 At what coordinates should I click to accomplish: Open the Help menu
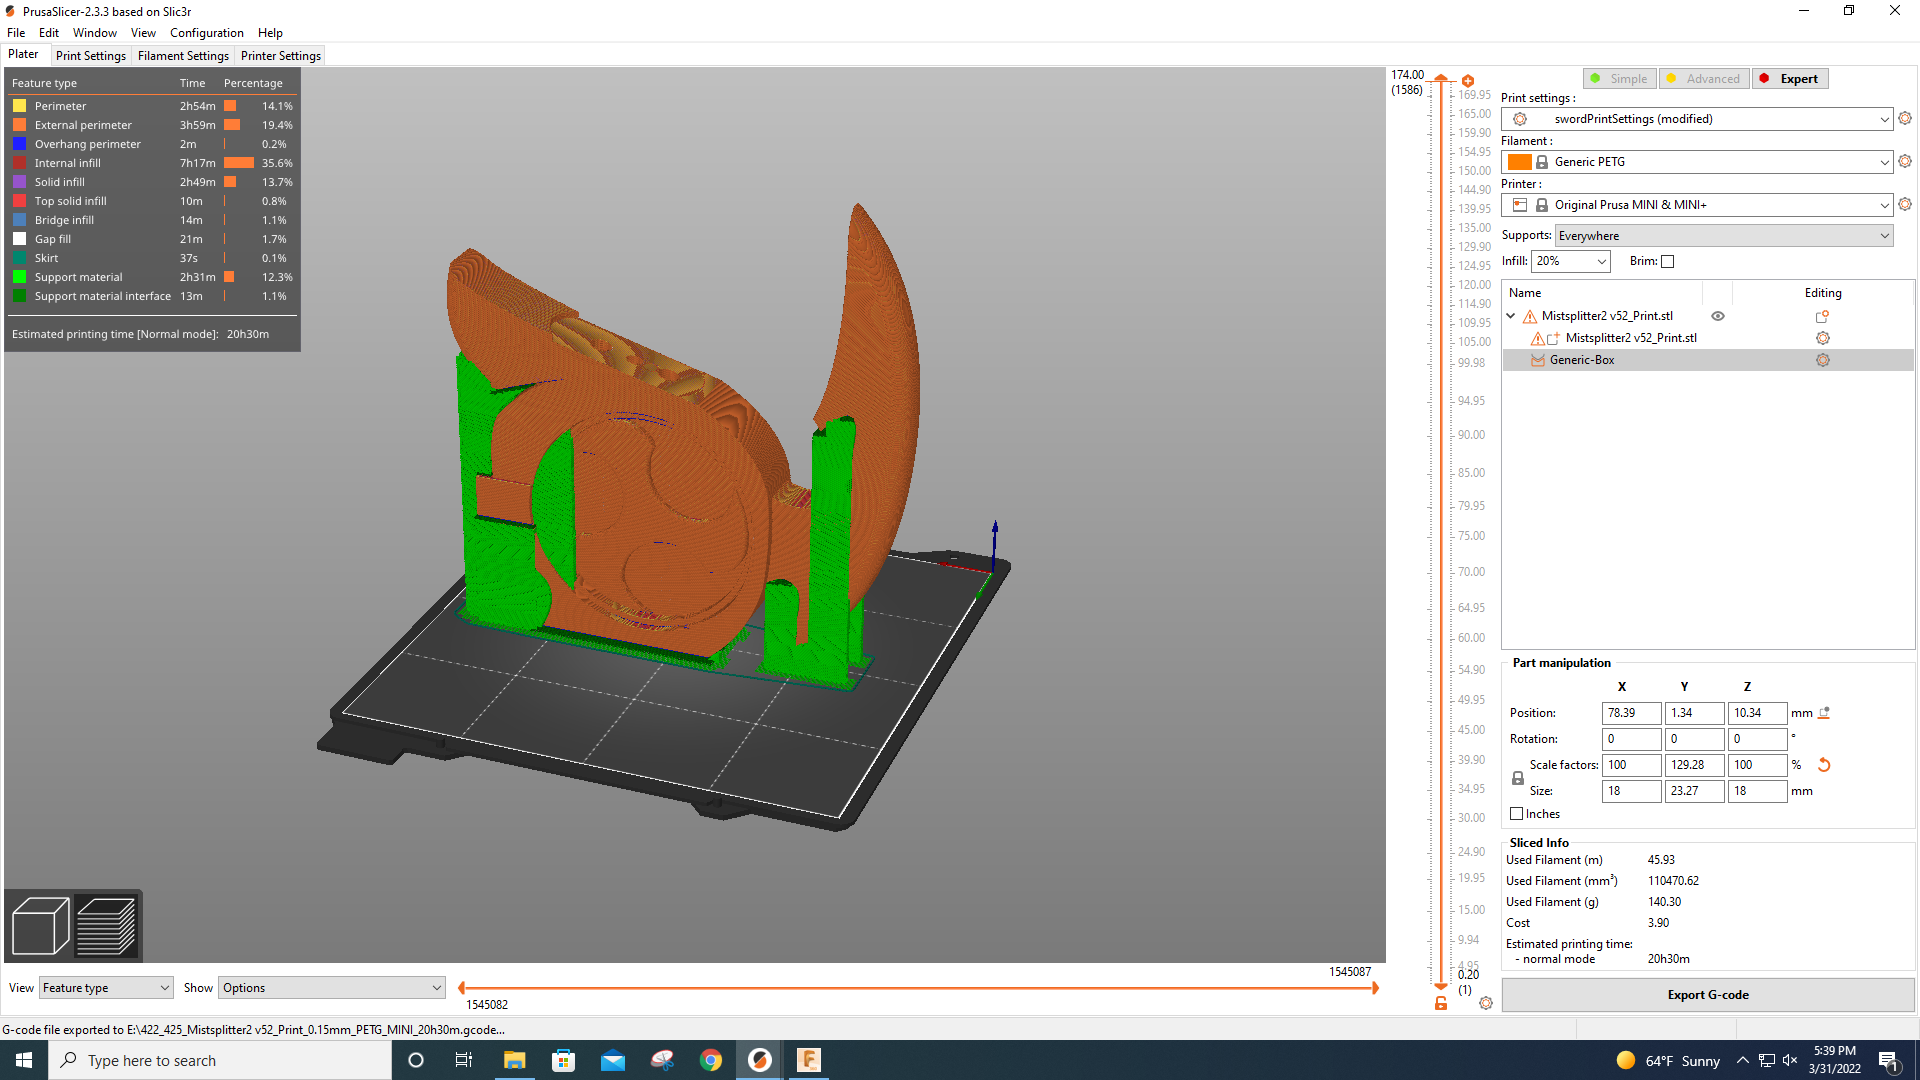[x=270, y=33]
